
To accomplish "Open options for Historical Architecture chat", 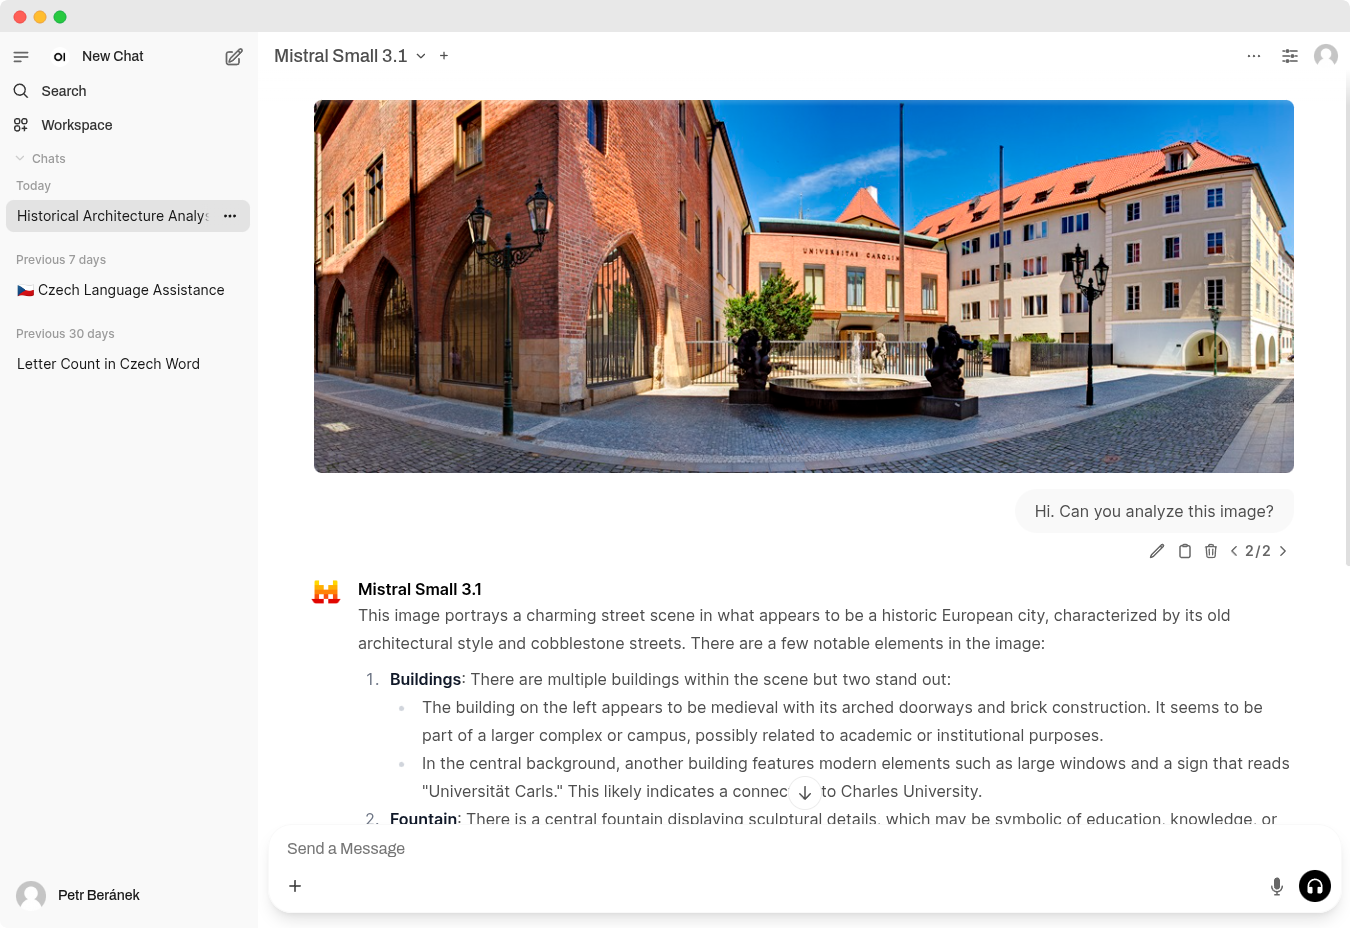I will click(230, 216).
